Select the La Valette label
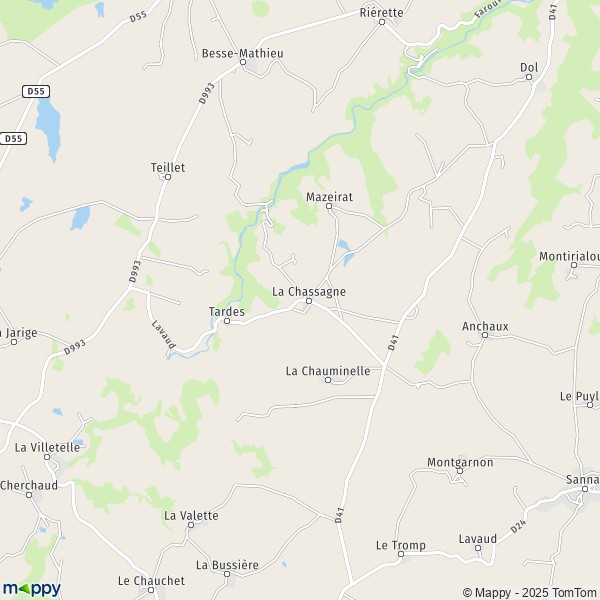The width and height of the screenshot is (600, 600). tap(191, 515)
